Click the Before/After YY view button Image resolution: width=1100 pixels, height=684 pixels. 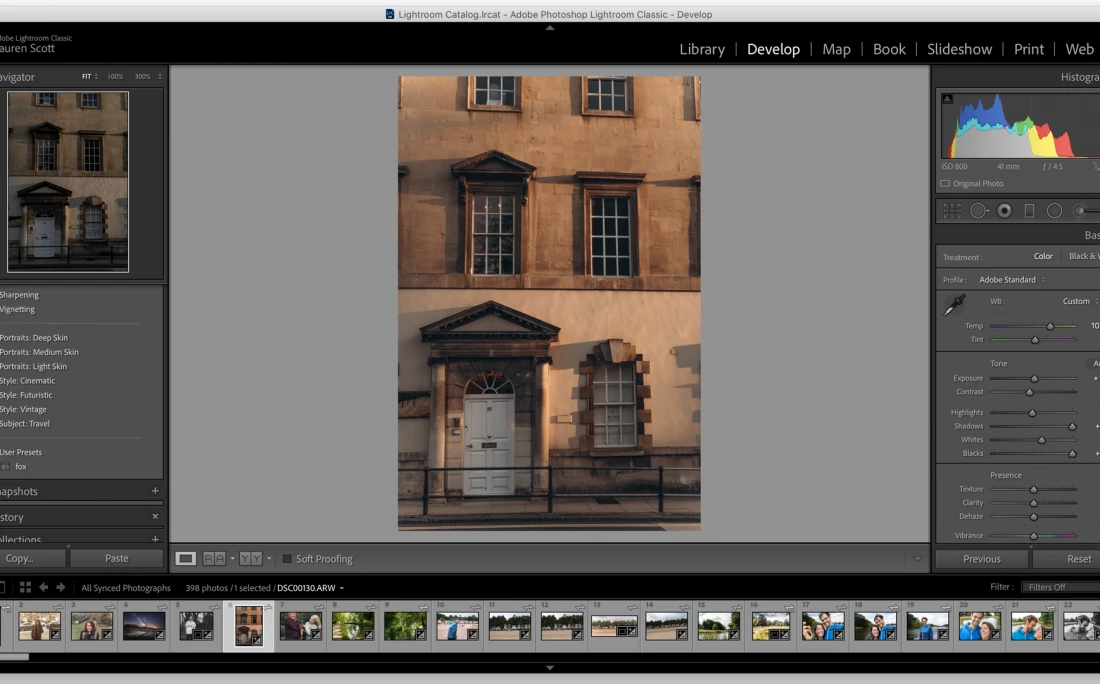click(x=250, y=559)
